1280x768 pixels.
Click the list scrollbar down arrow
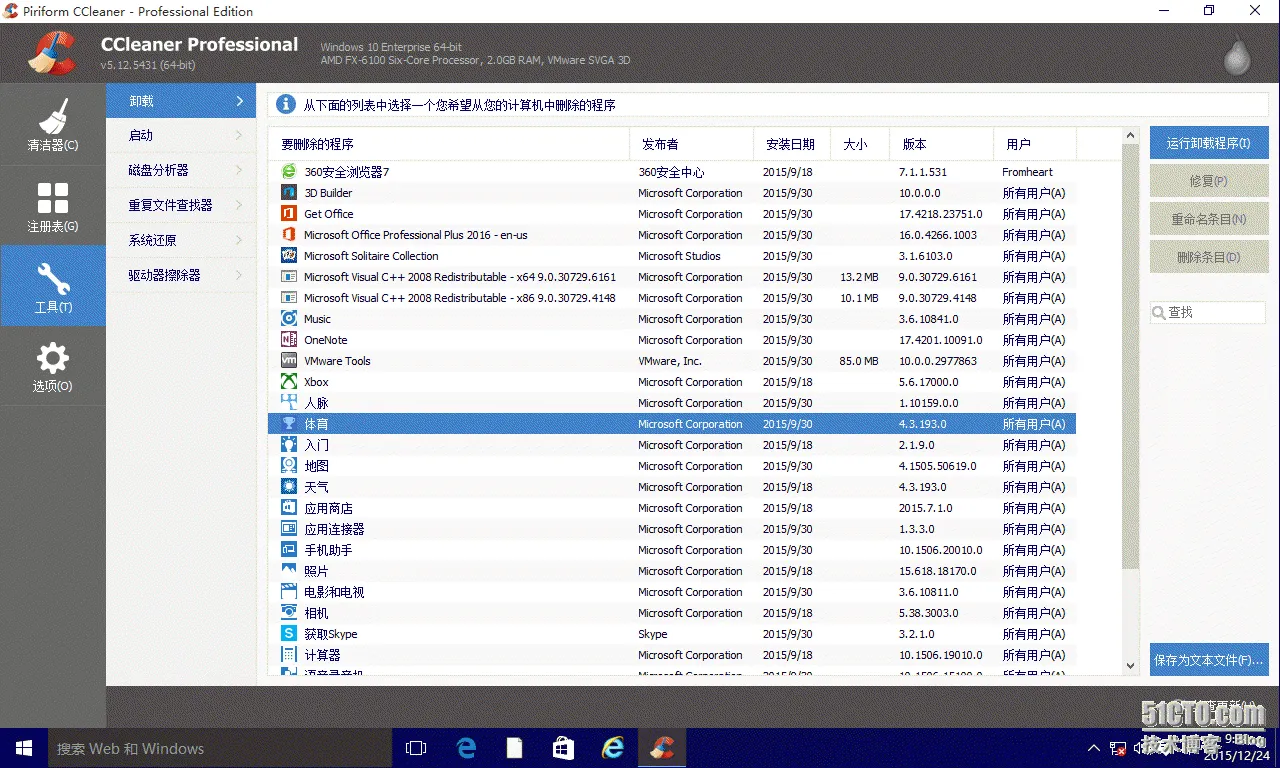point(1131,666)
